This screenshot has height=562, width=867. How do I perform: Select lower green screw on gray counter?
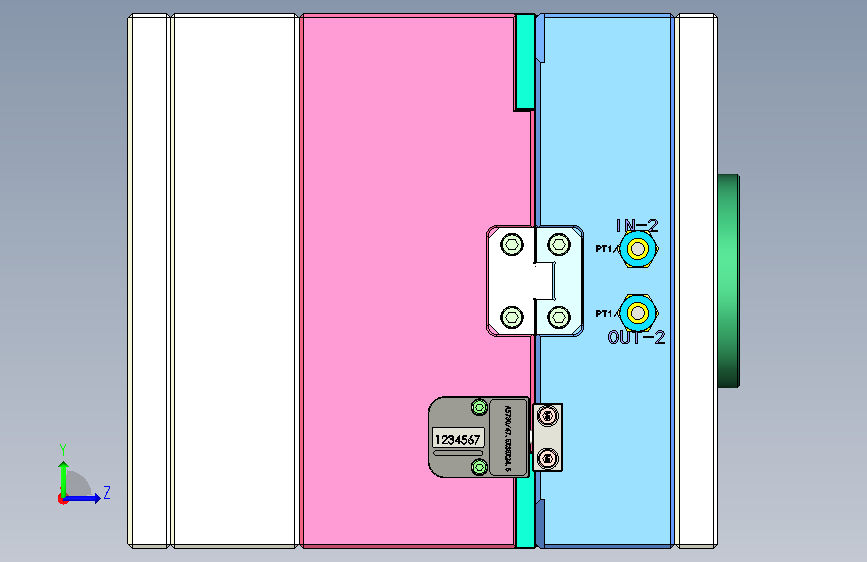pos(479,467)
